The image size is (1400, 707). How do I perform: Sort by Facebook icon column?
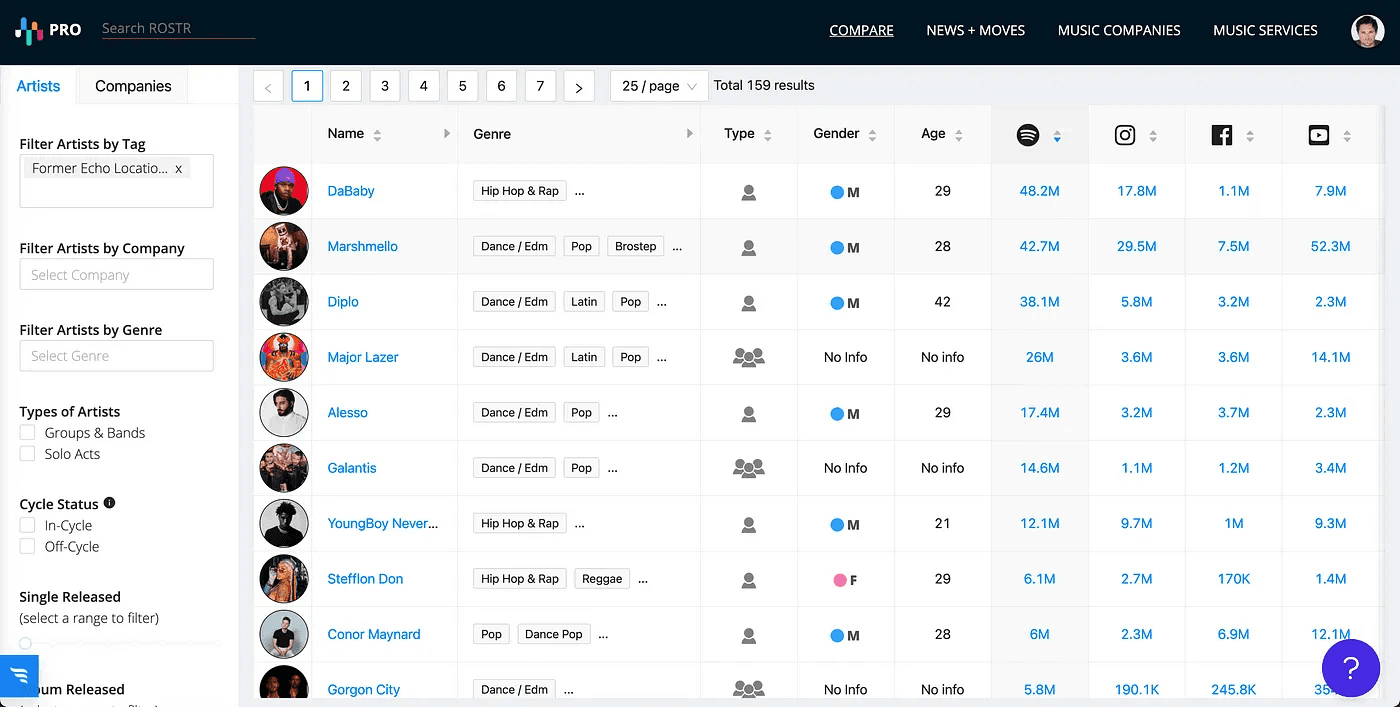pyautogui.click(x=1250, y=135)
